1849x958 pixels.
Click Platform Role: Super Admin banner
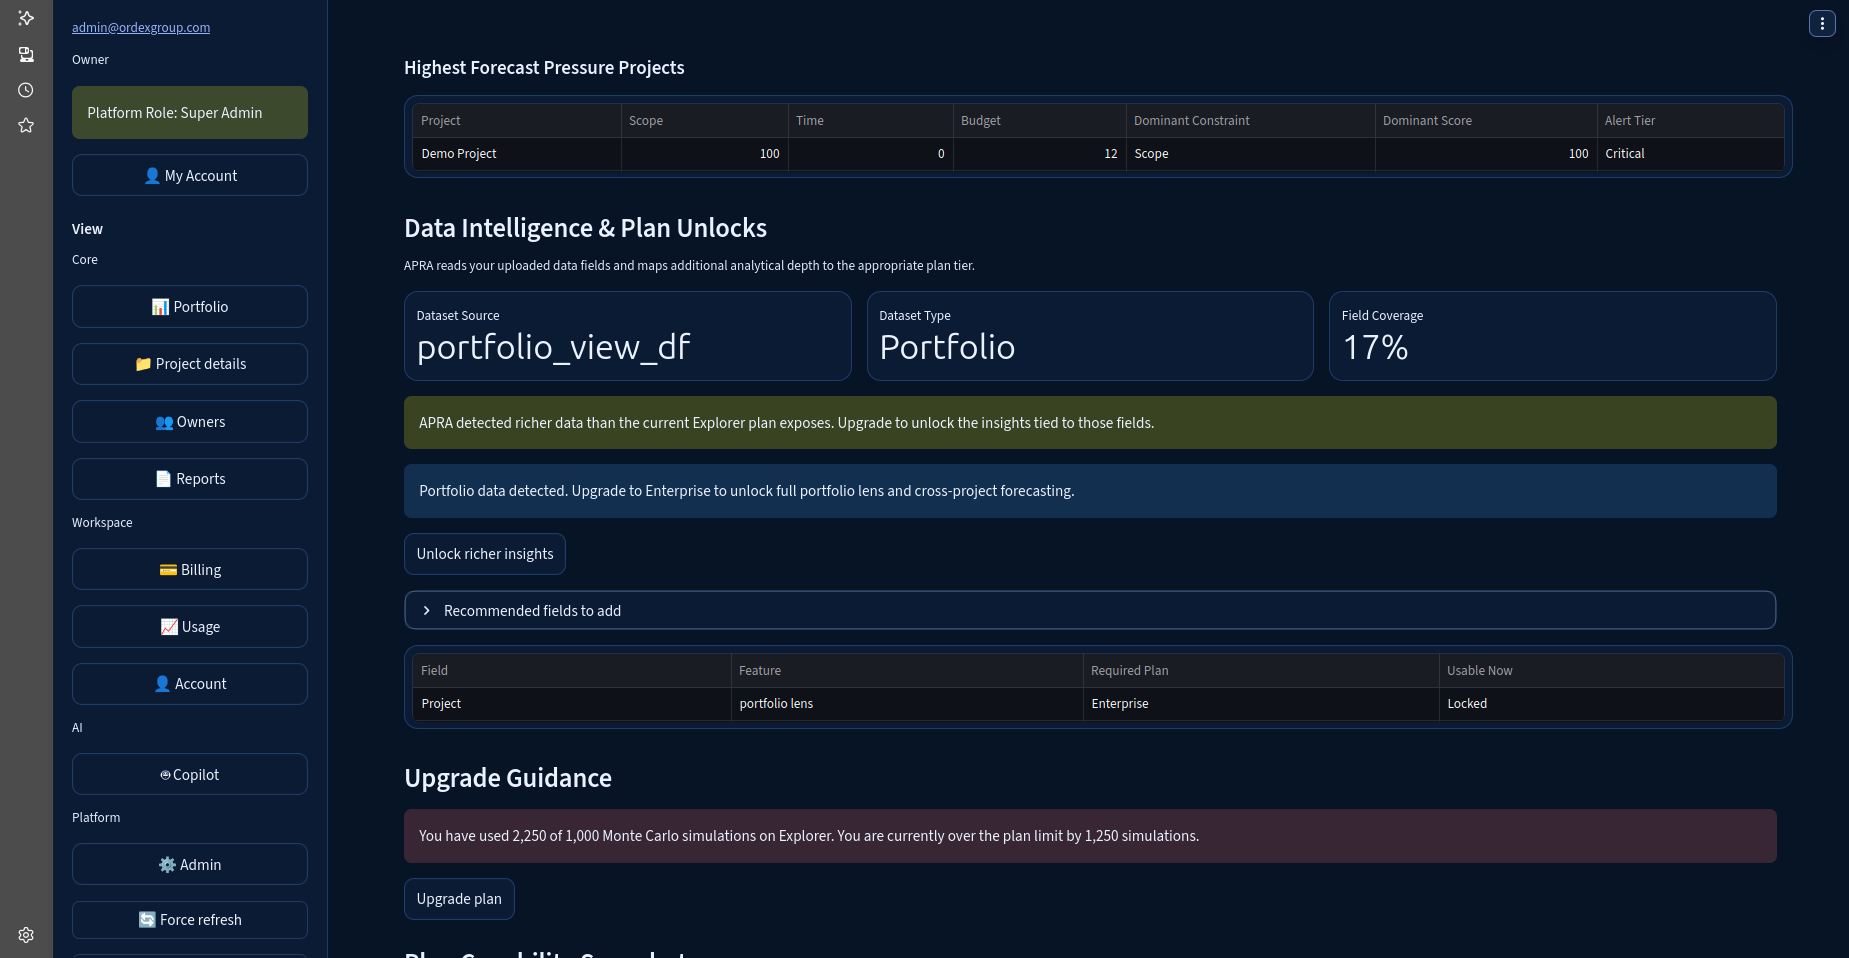click(190, 112)
